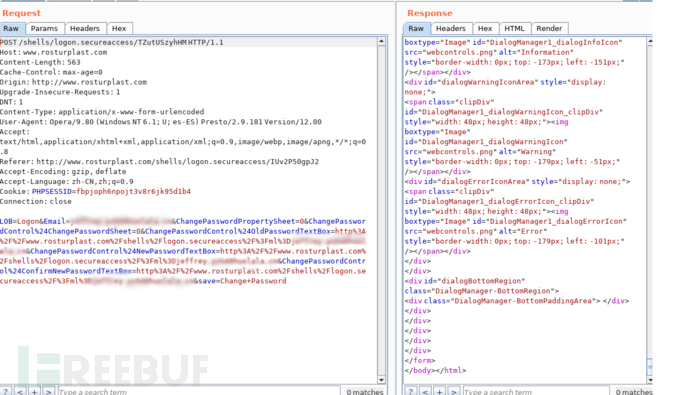Click the PHPSESSID cookie value
The height and width of the screenshot is (395, 690).
pyautogui.click(x=133, y=192)
